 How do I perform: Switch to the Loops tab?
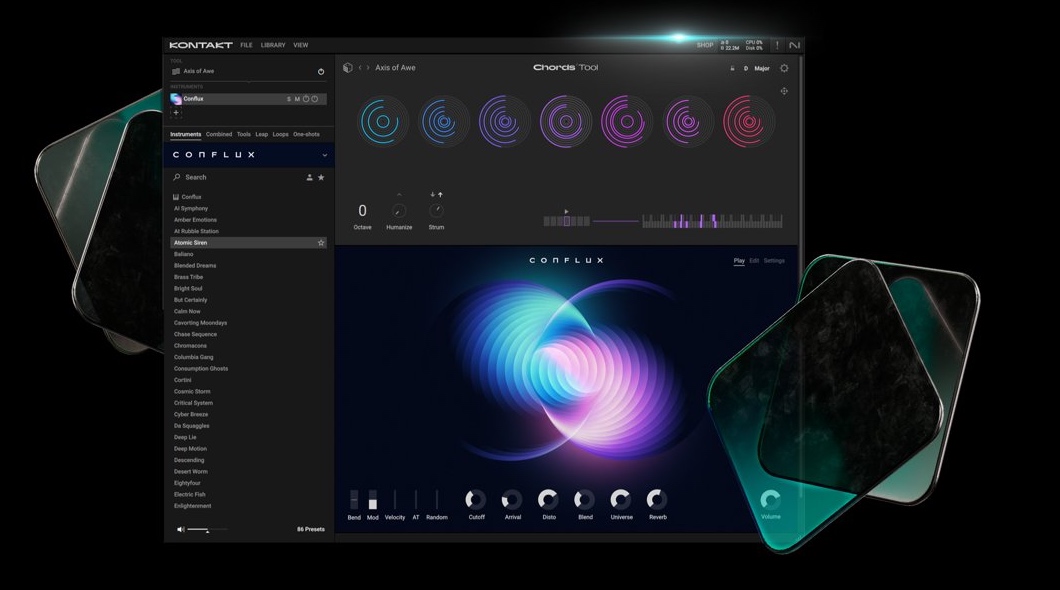[281, 134]
